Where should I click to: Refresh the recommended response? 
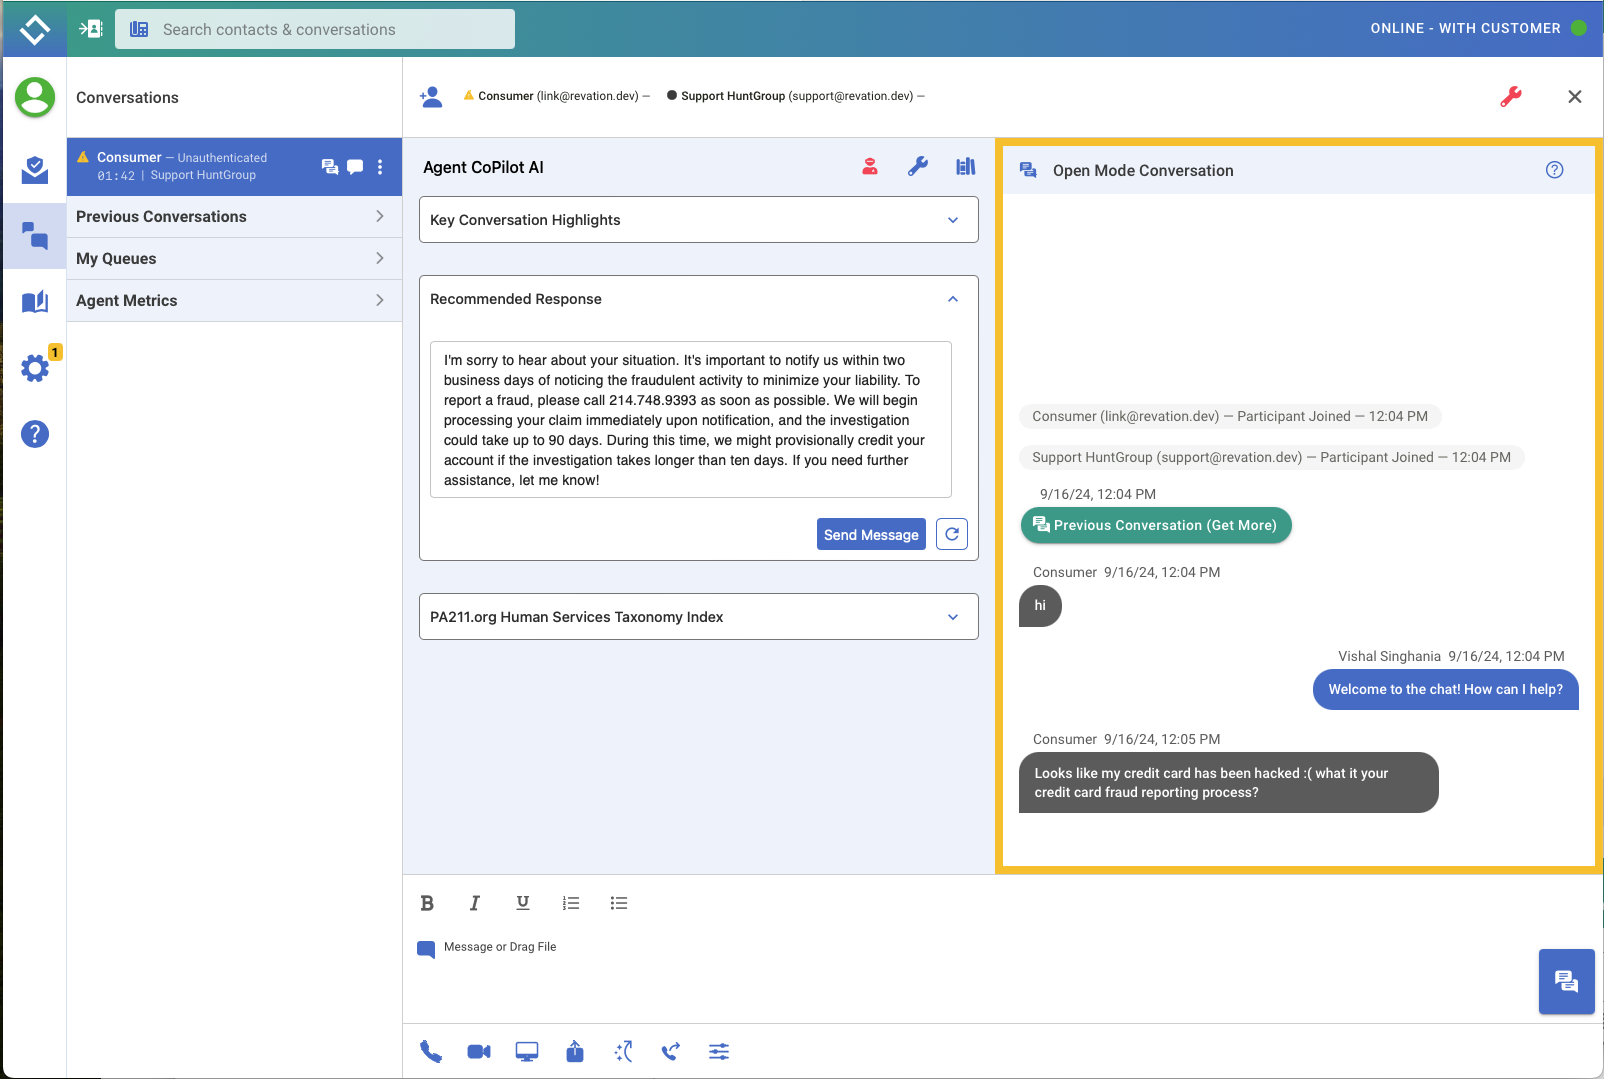952,534
